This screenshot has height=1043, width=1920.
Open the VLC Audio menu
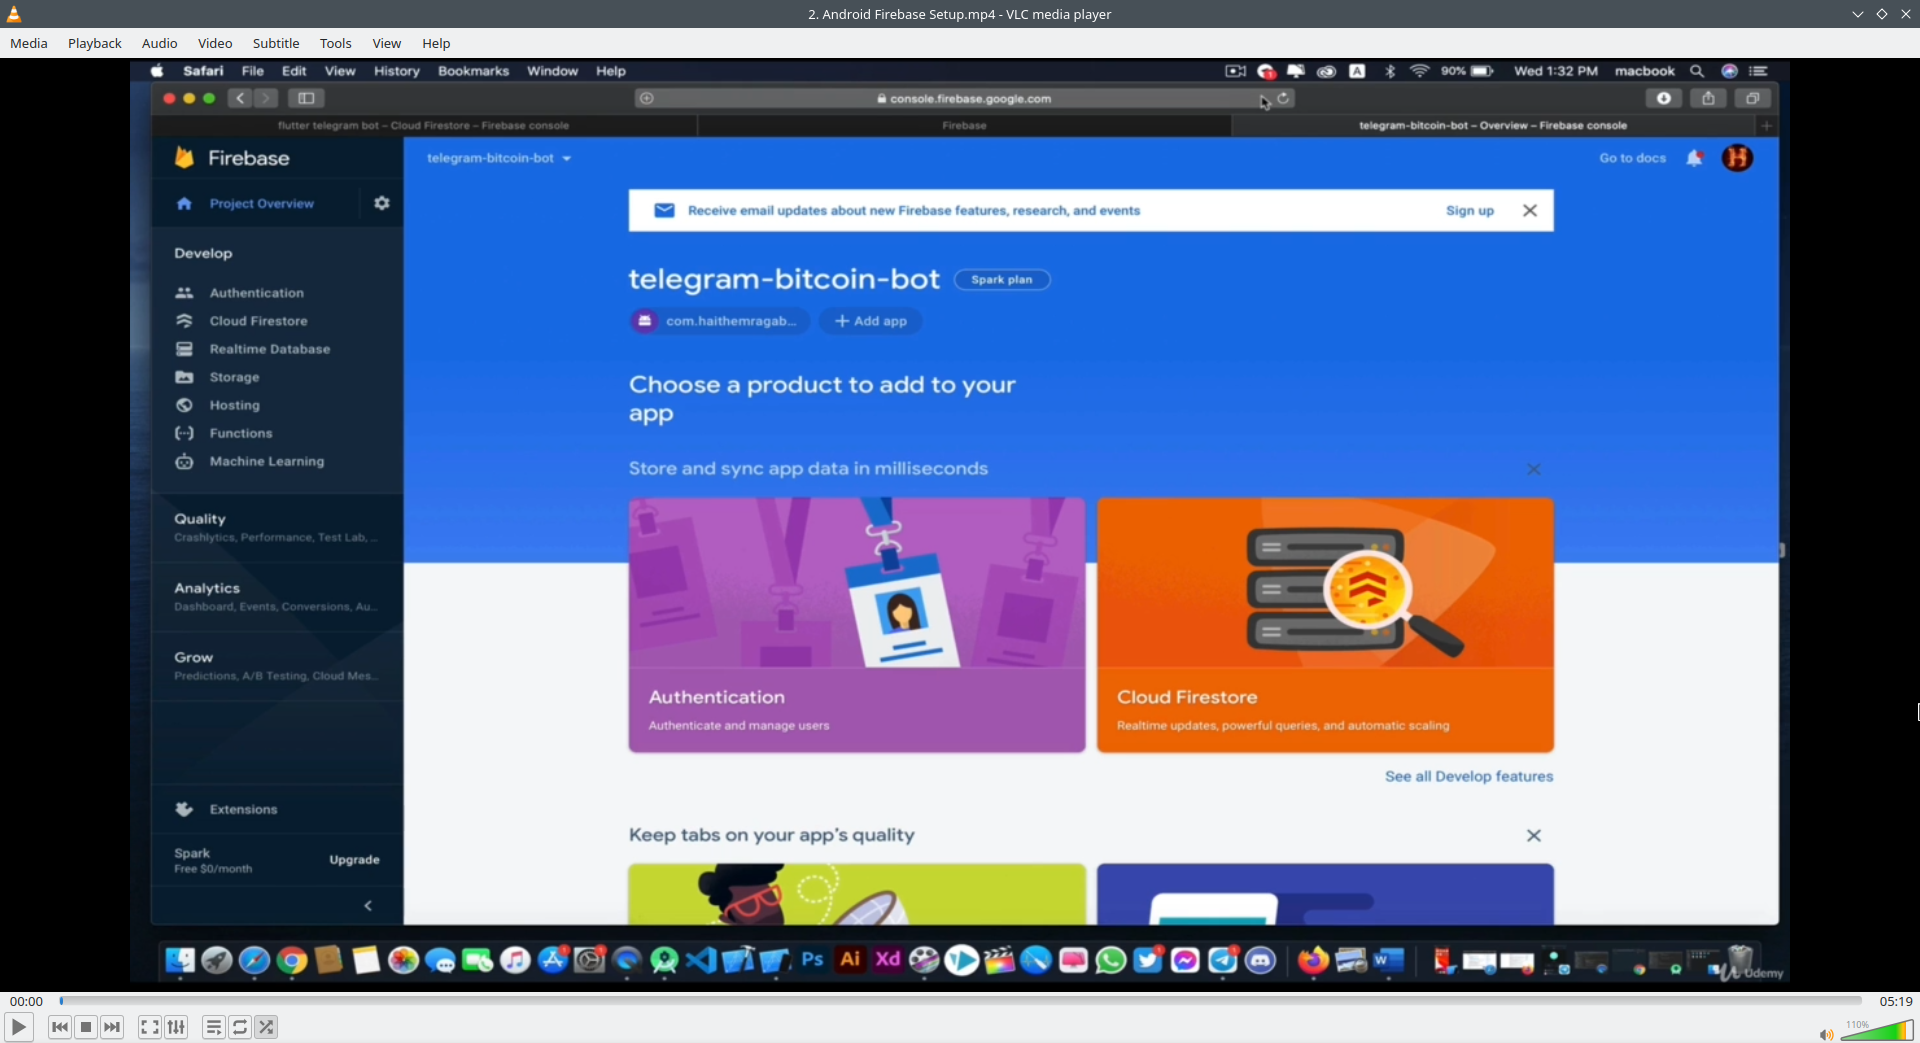click(159, 43)
